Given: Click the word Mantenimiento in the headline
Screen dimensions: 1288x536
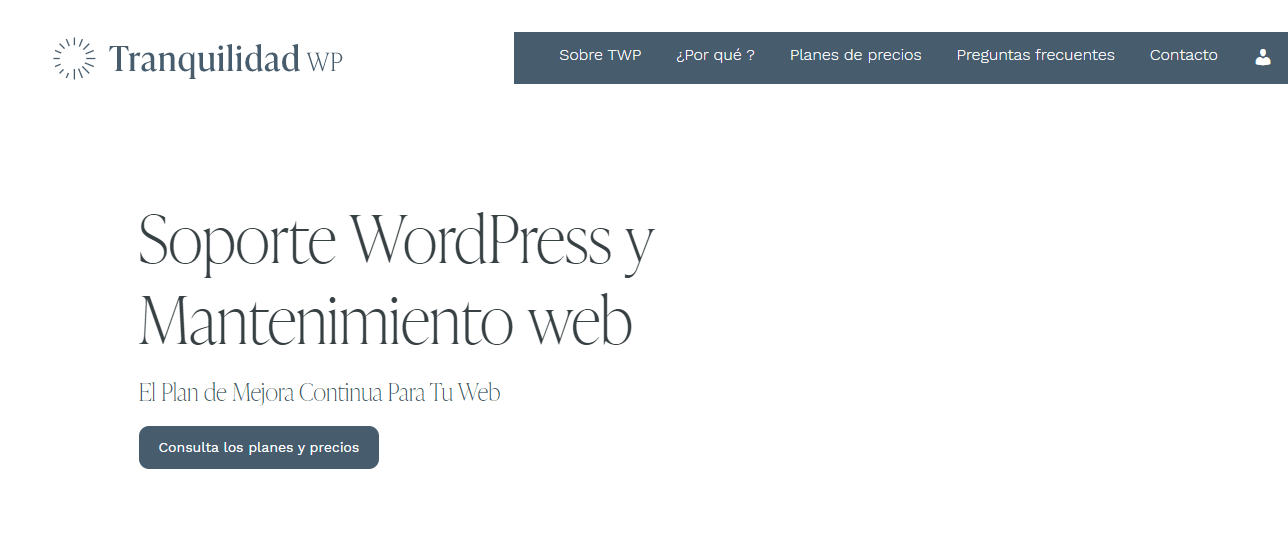Looking at the screenshot, I should click(x=325, y=322).
